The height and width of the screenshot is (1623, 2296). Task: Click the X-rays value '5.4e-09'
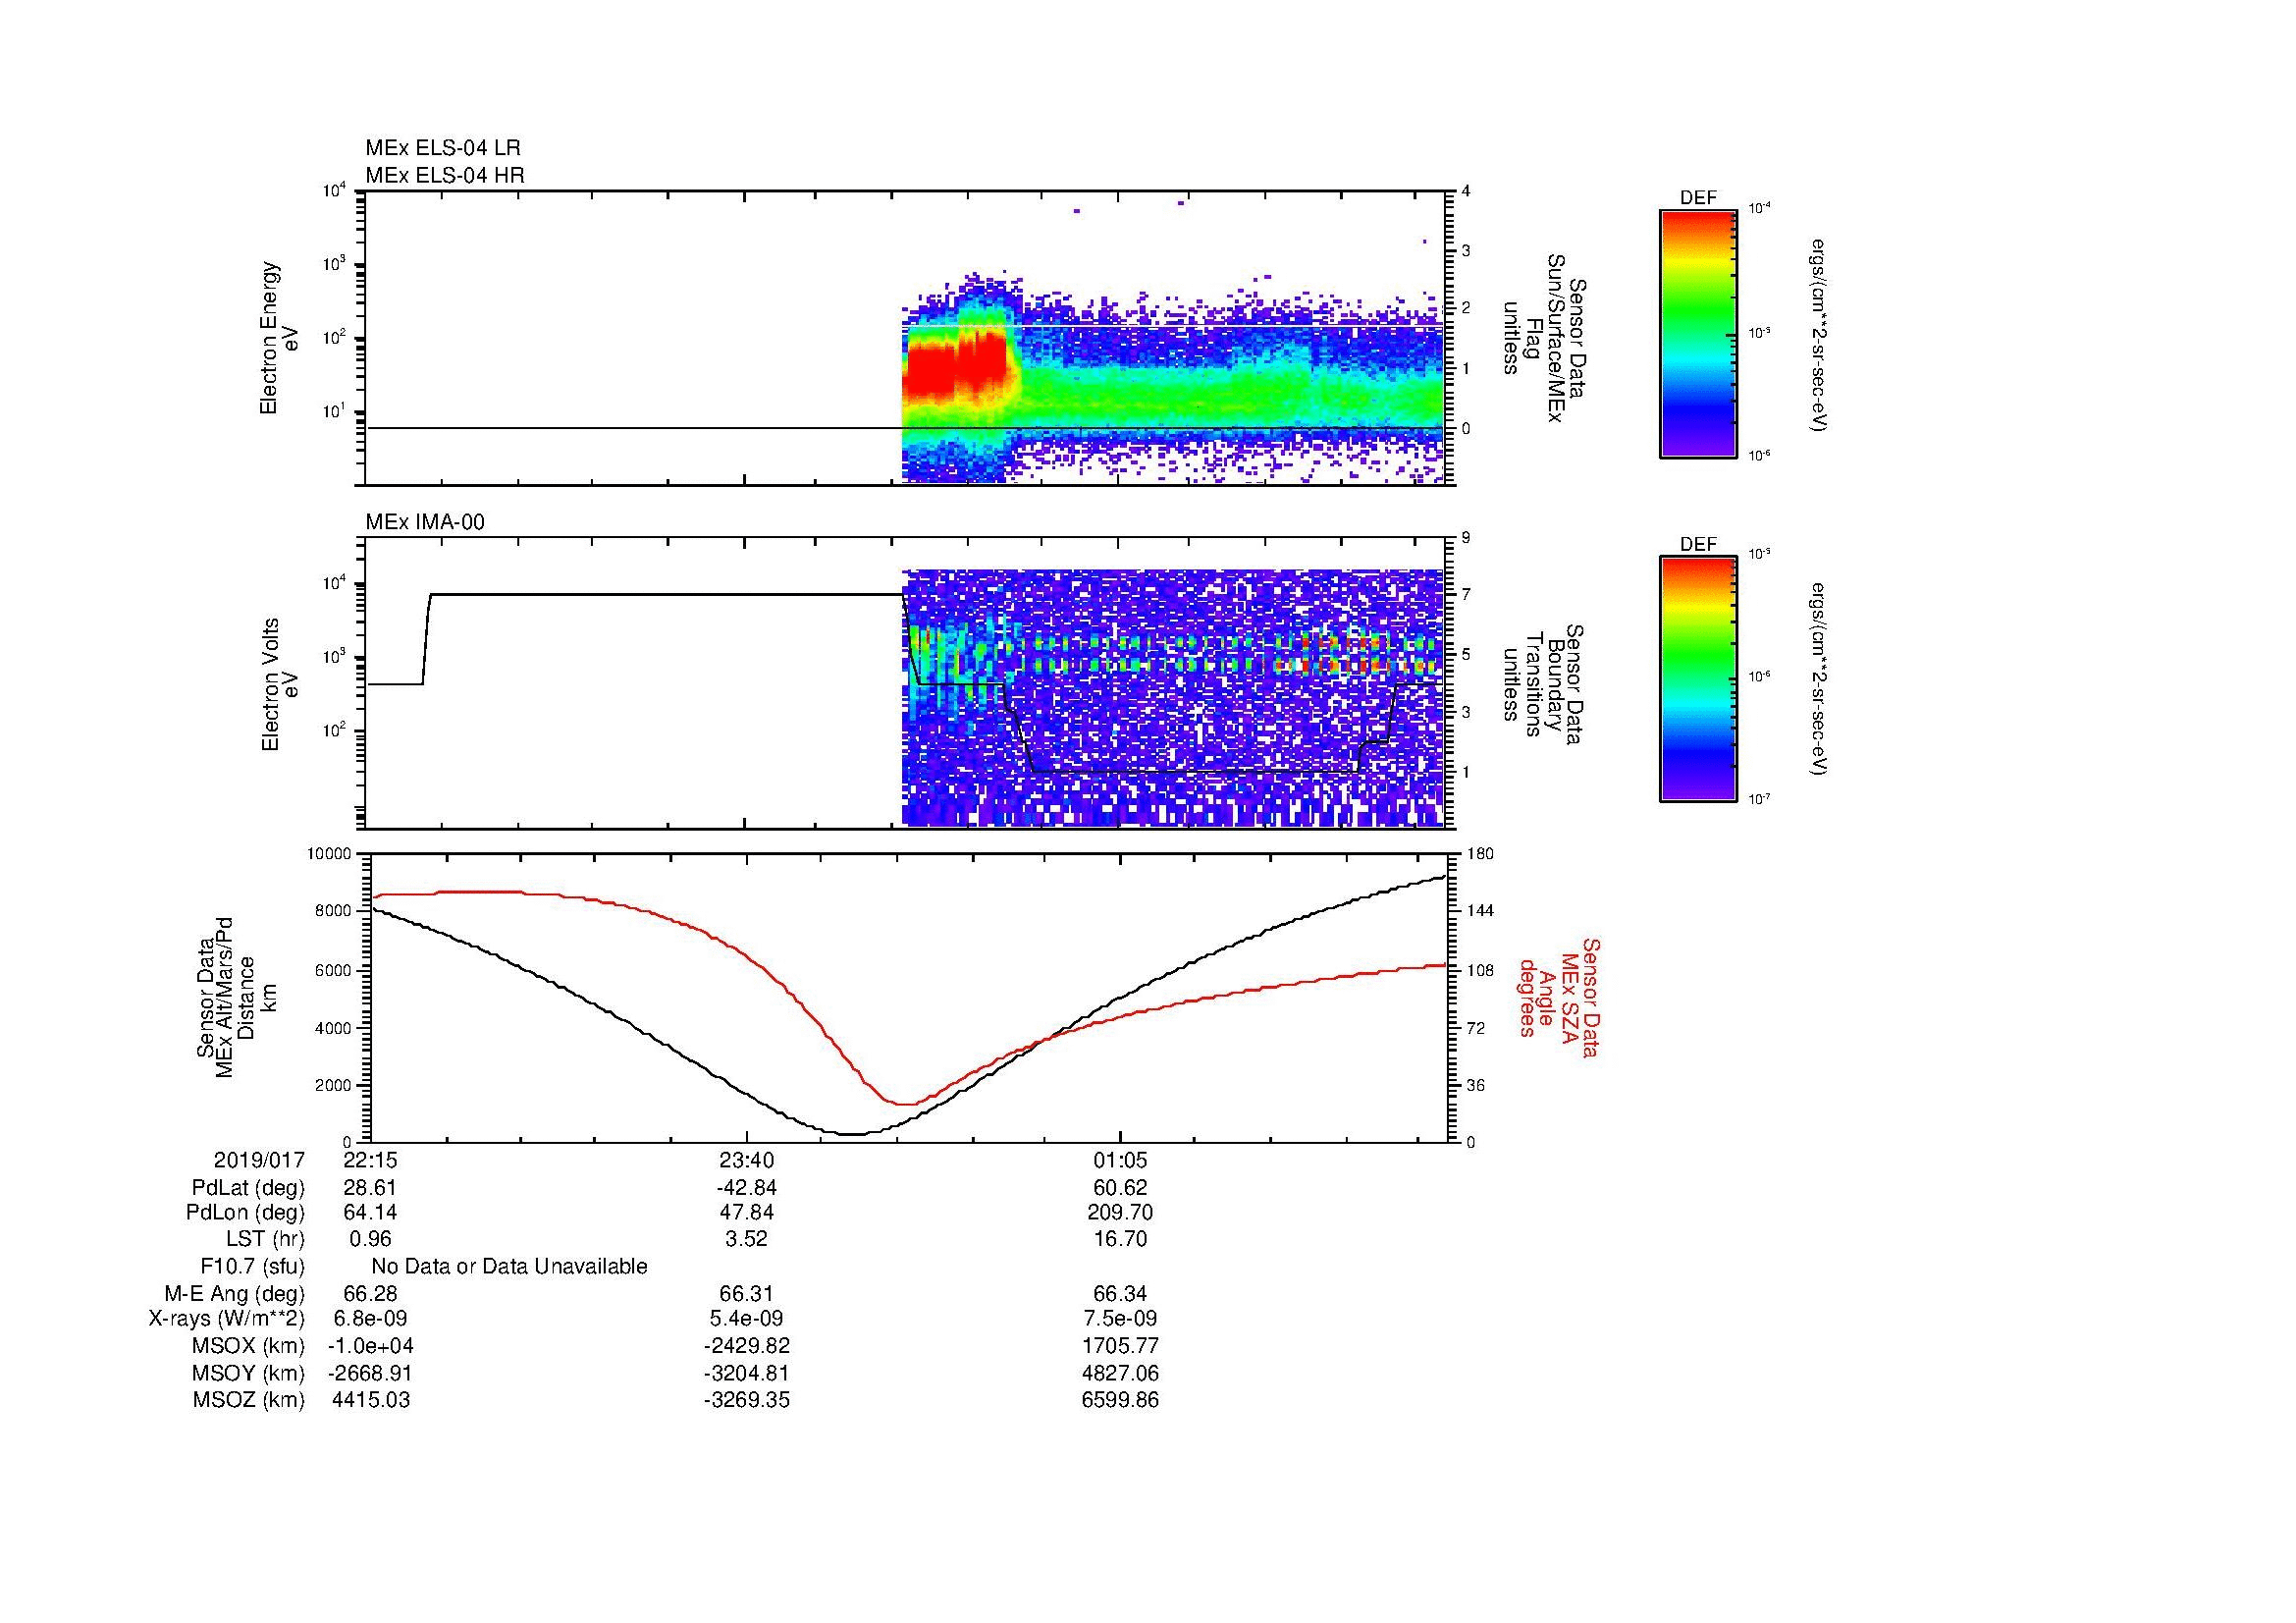[746, 1319]
